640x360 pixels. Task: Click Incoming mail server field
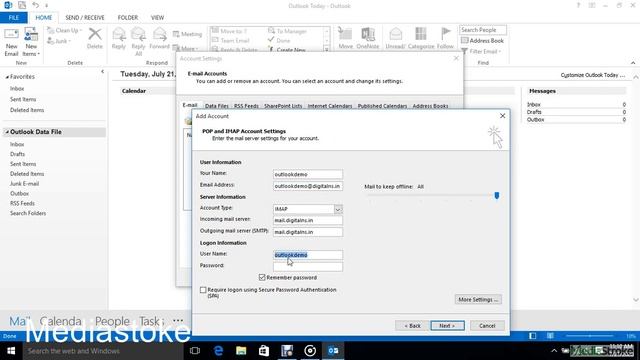[308, 220]
